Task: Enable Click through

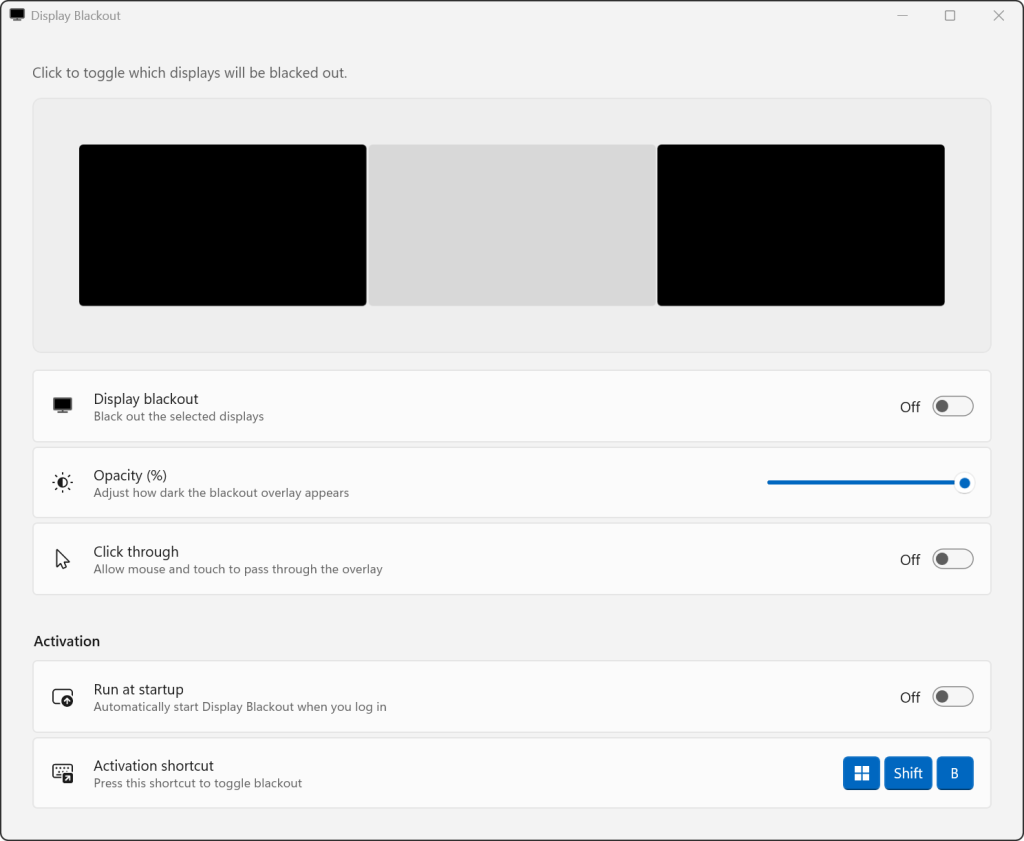Action: pos(952,558)
